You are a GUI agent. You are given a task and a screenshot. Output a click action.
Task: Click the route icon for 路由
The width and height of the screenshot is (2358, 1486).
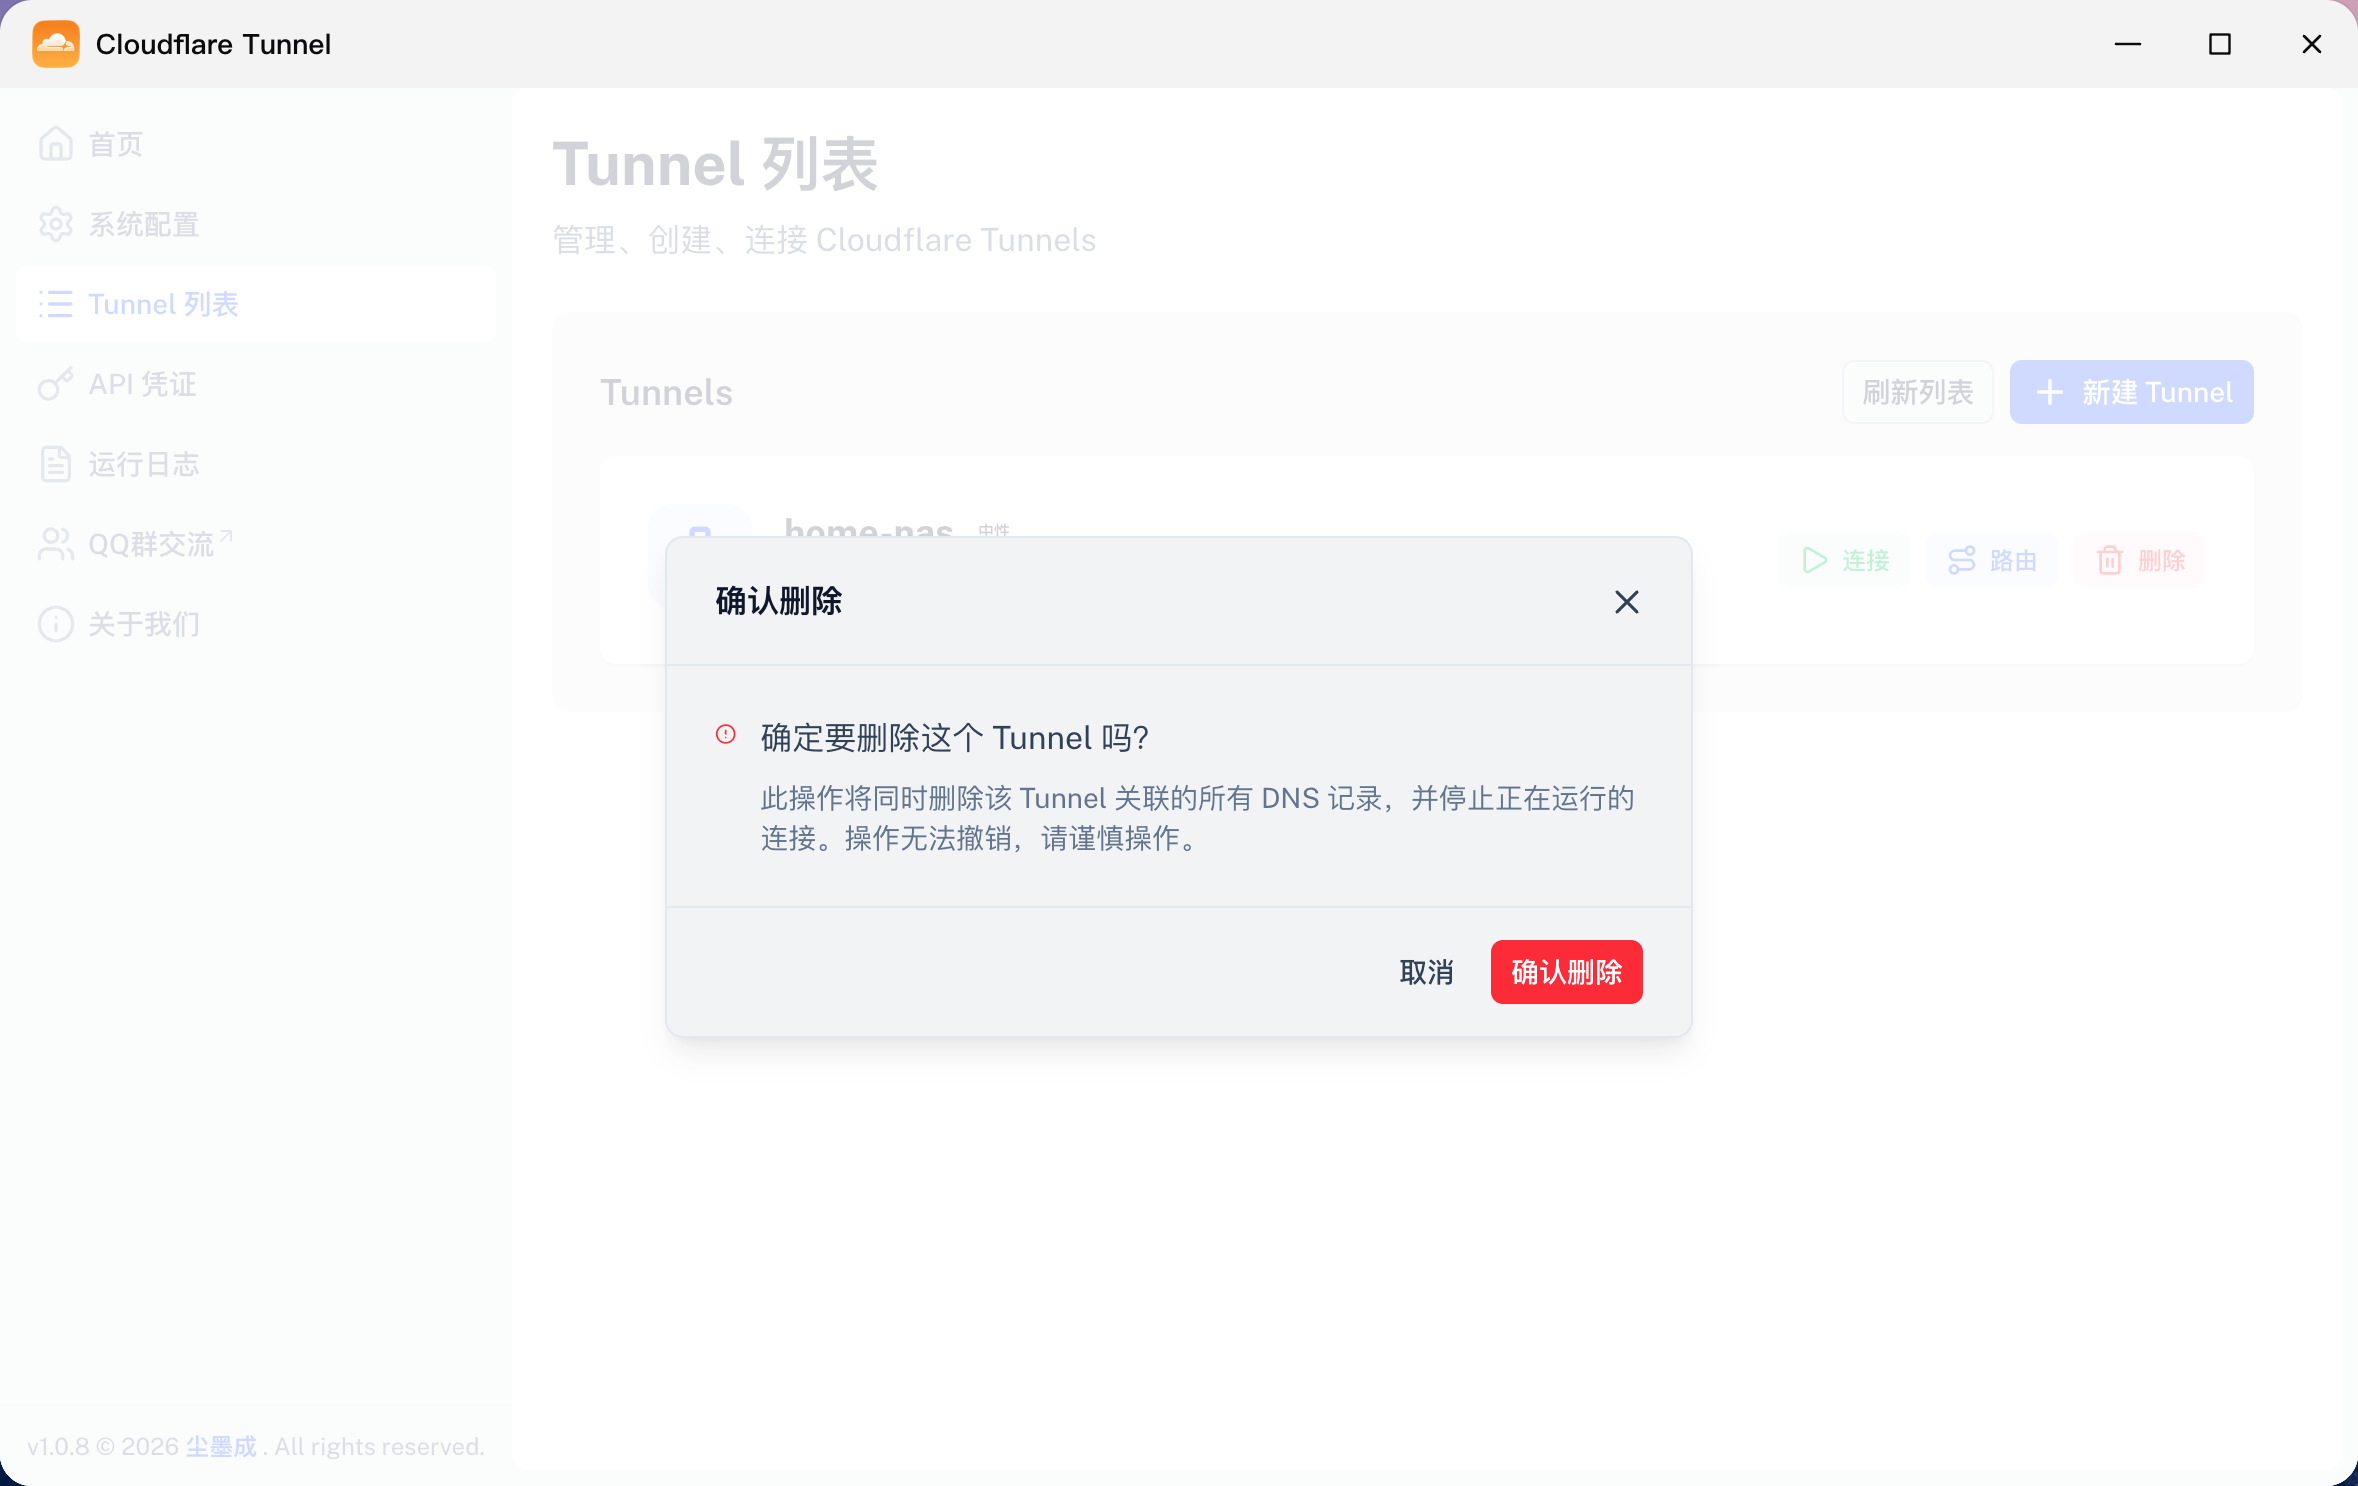pyautogui.click(x=1961, y=560)
